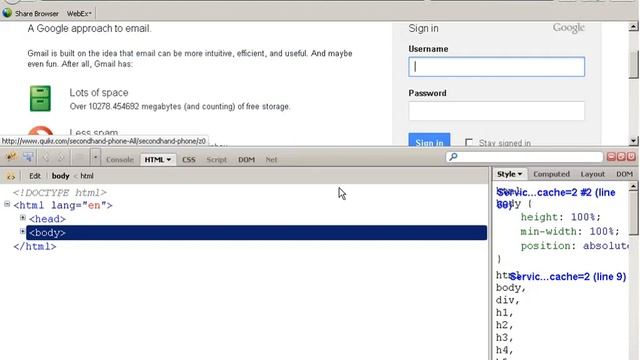Switch to the Console tab

pyautogui.click(x=120, y=160)
